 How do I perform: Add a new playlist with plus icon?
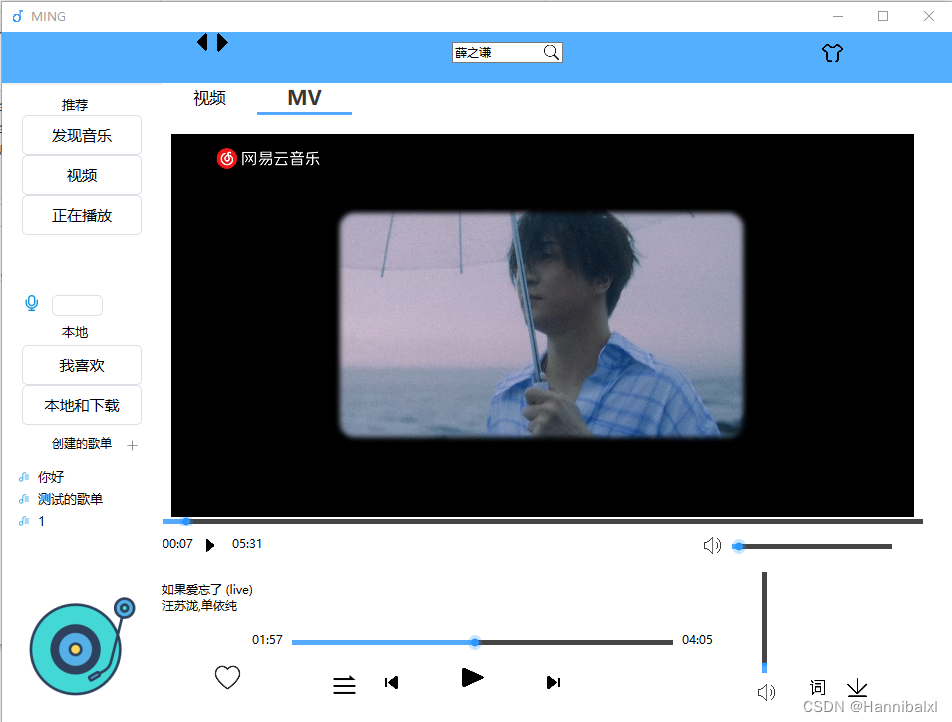[x=132, y=445]
